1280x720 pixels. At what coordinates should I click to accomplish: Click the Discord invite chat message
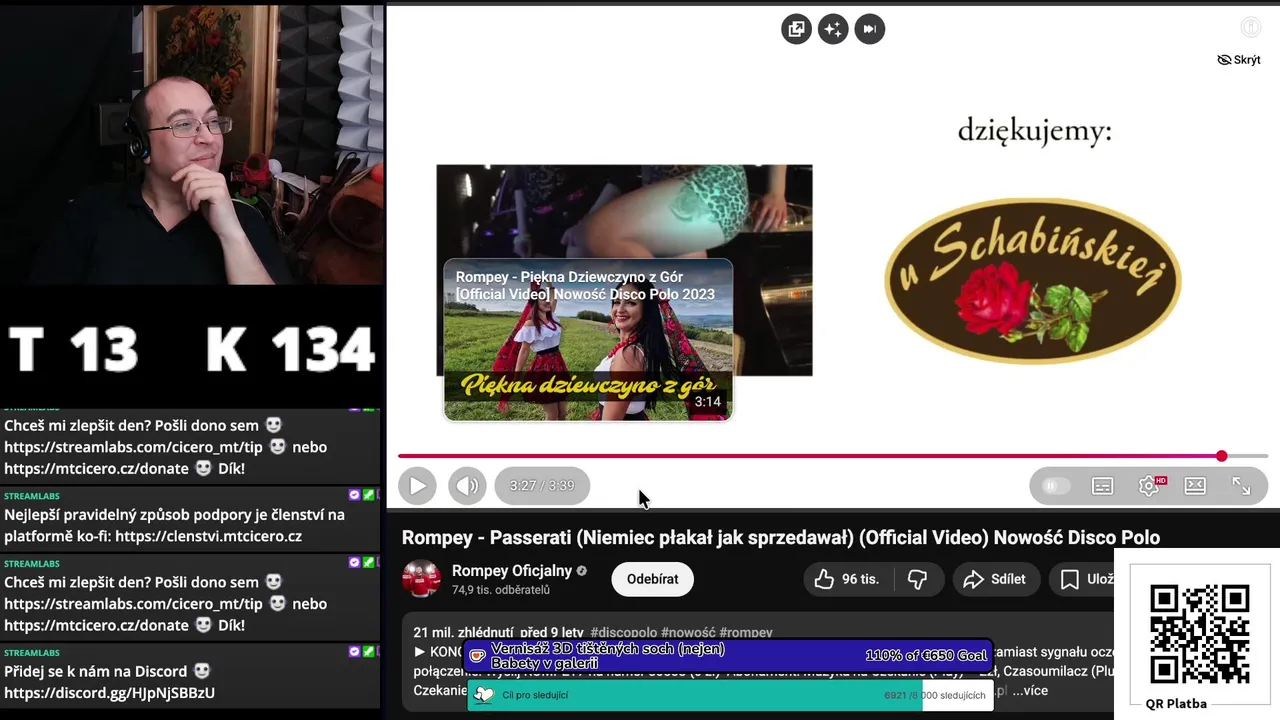coord(190,675)
